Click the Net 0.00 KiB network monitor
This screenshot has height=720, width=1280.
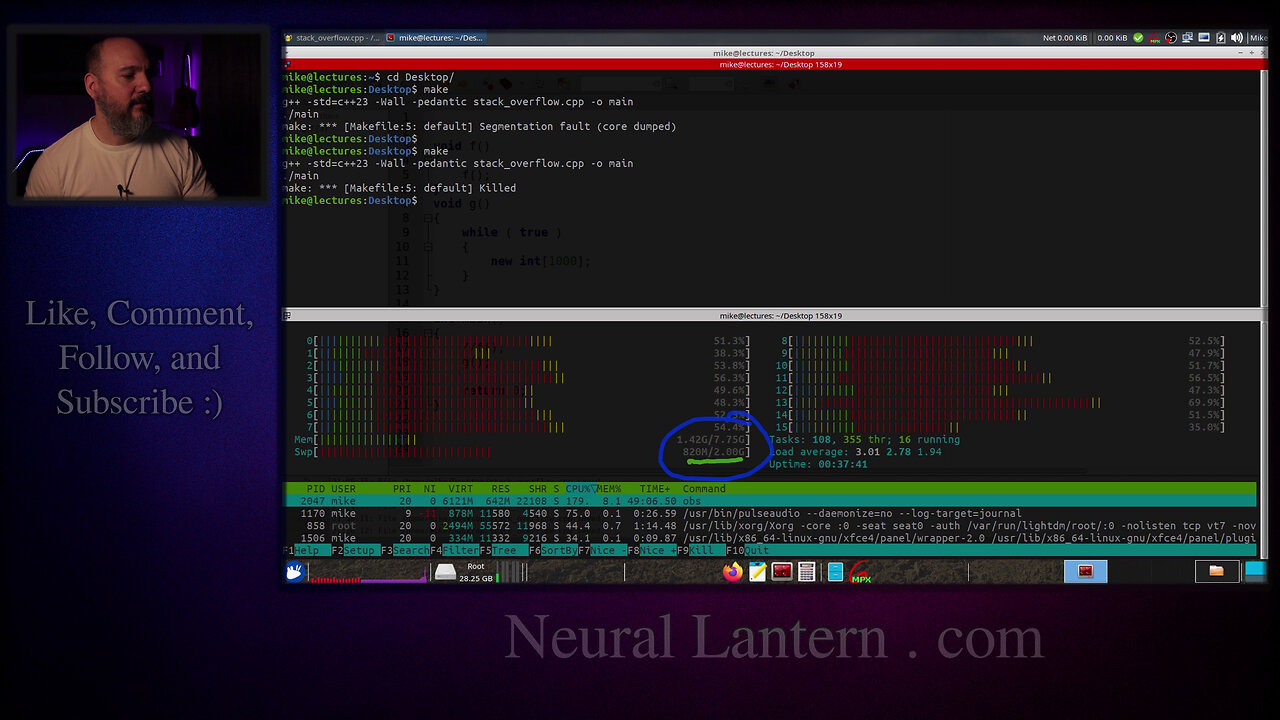coord(1064,38)
